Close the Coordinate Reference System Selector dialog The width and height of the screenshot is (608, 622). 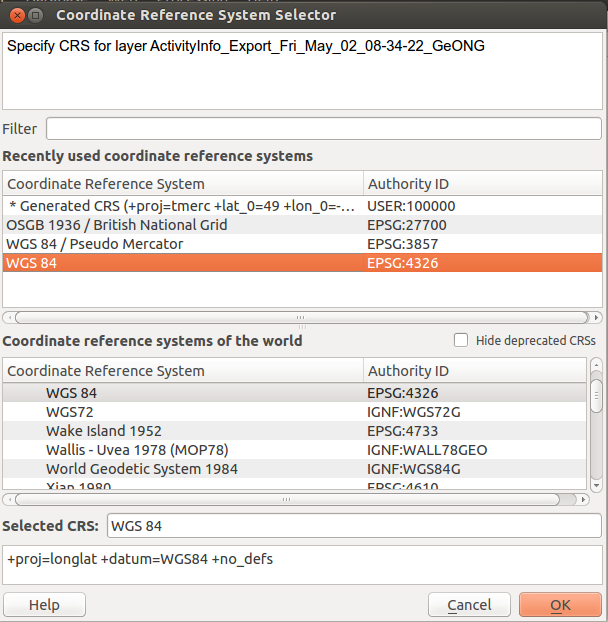17,15
